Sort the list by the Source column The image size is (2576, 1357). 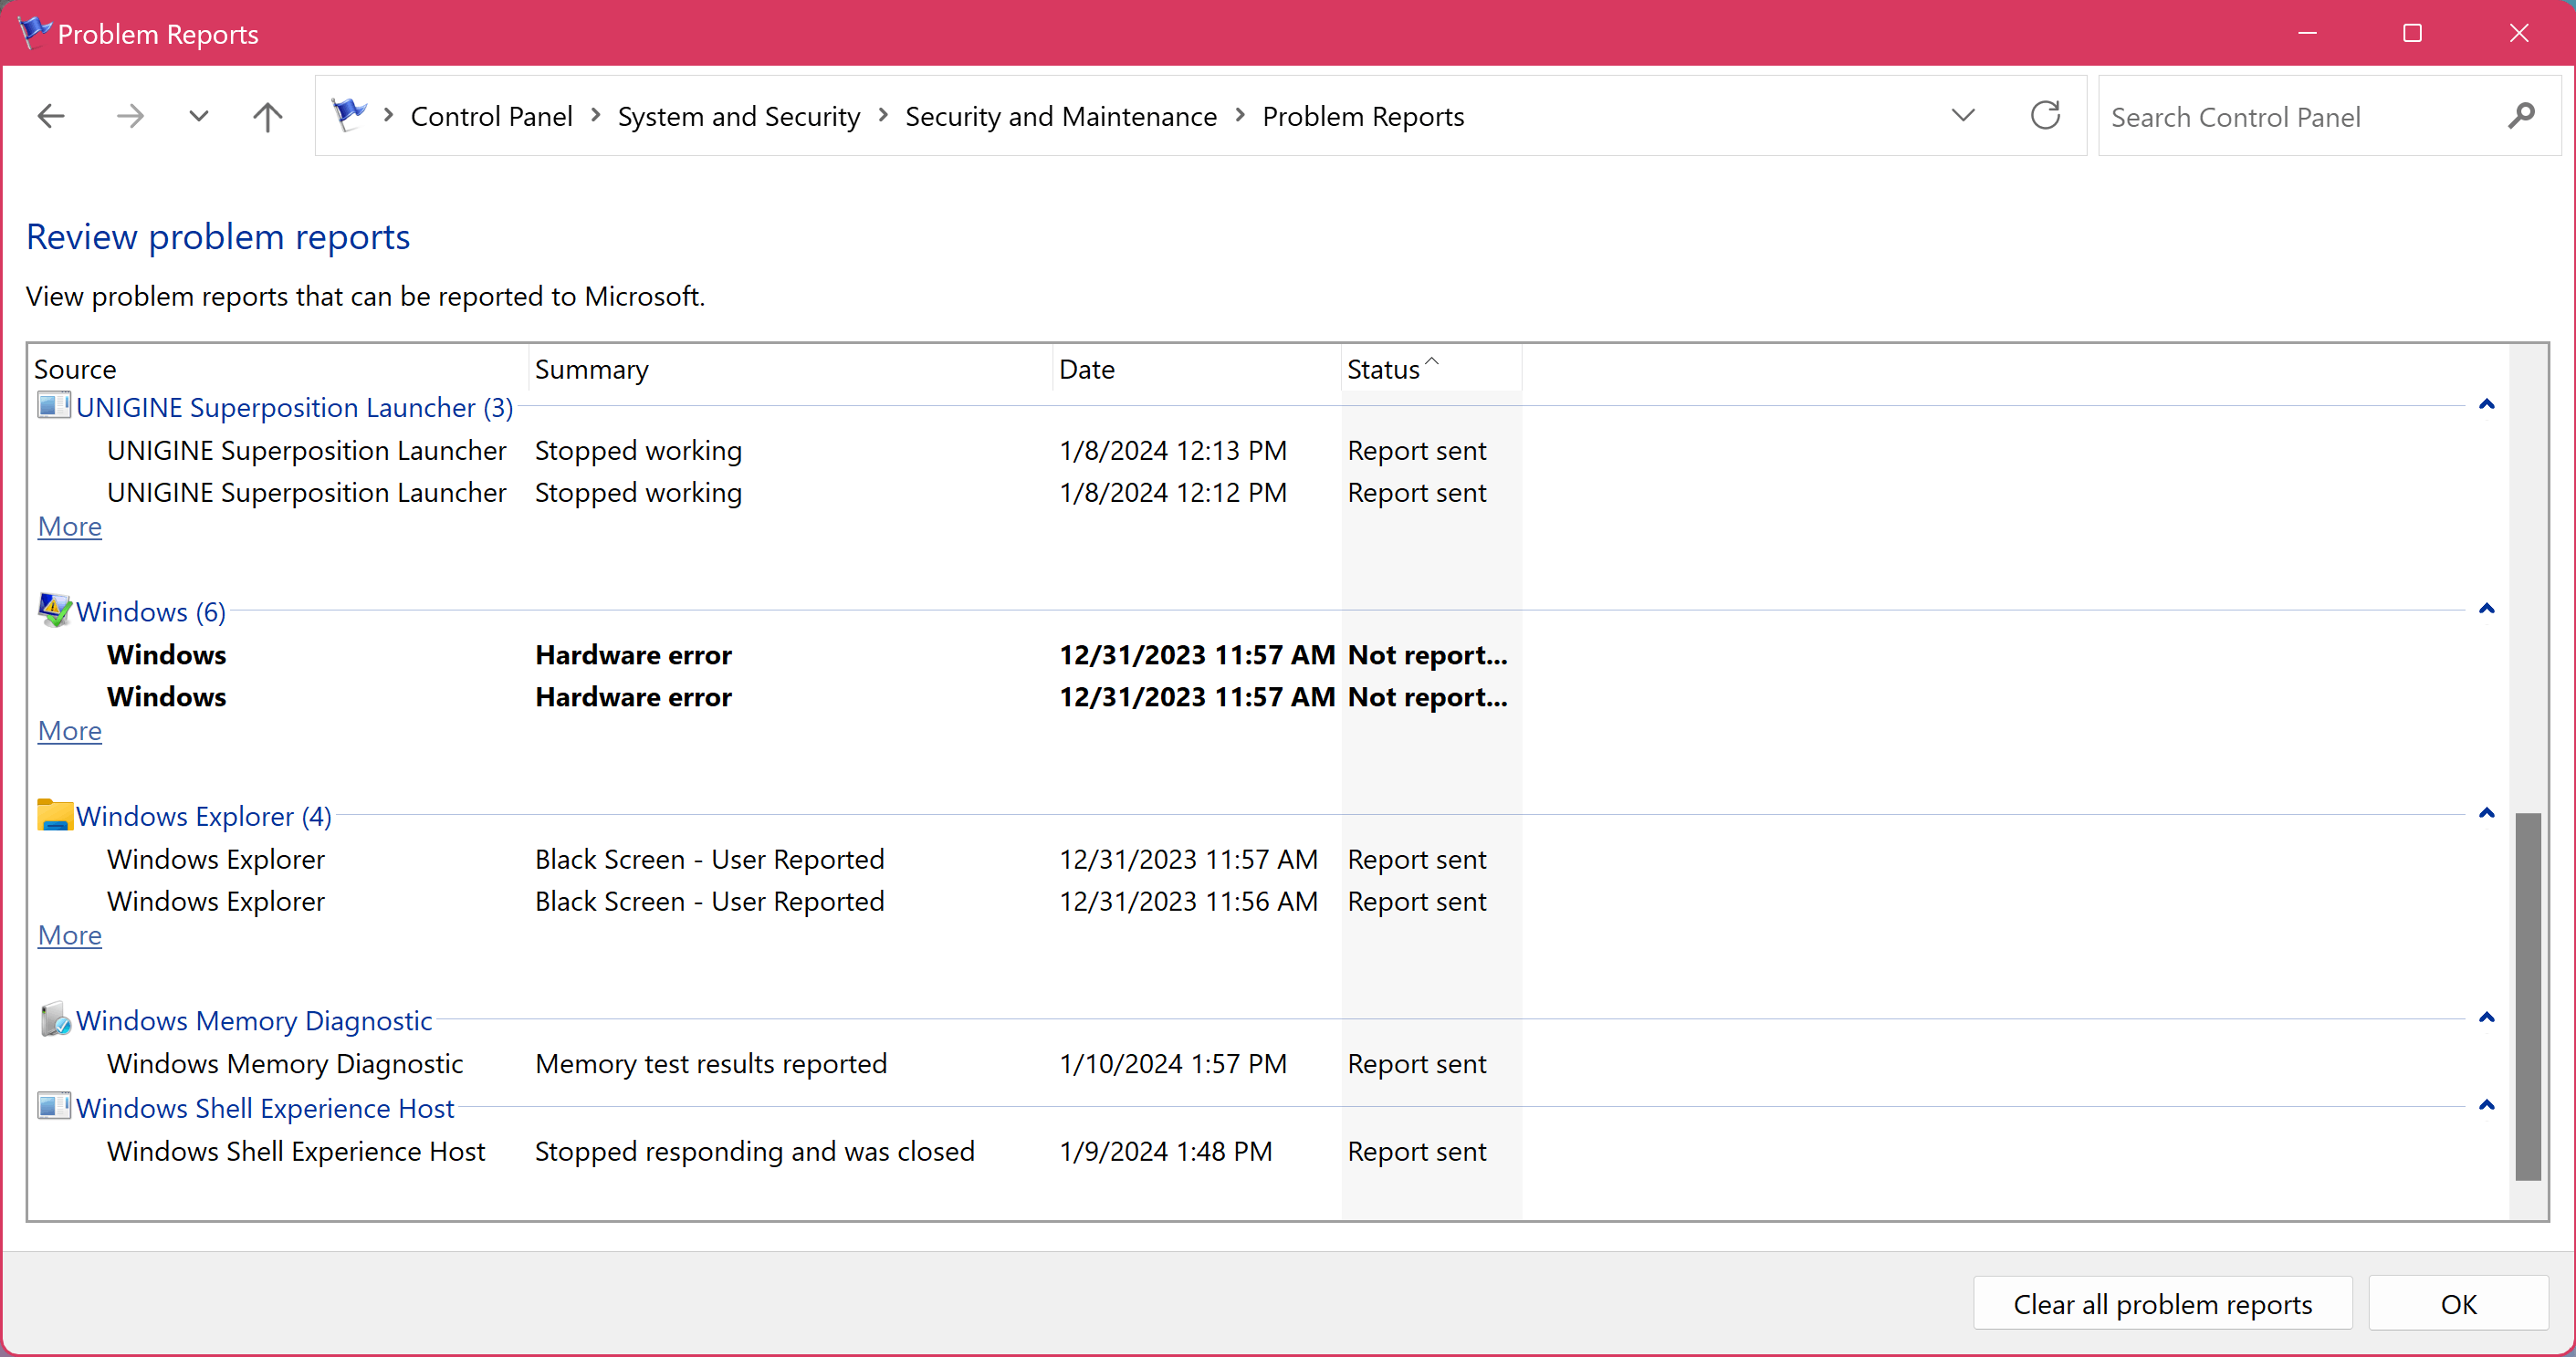click(278, 369)
